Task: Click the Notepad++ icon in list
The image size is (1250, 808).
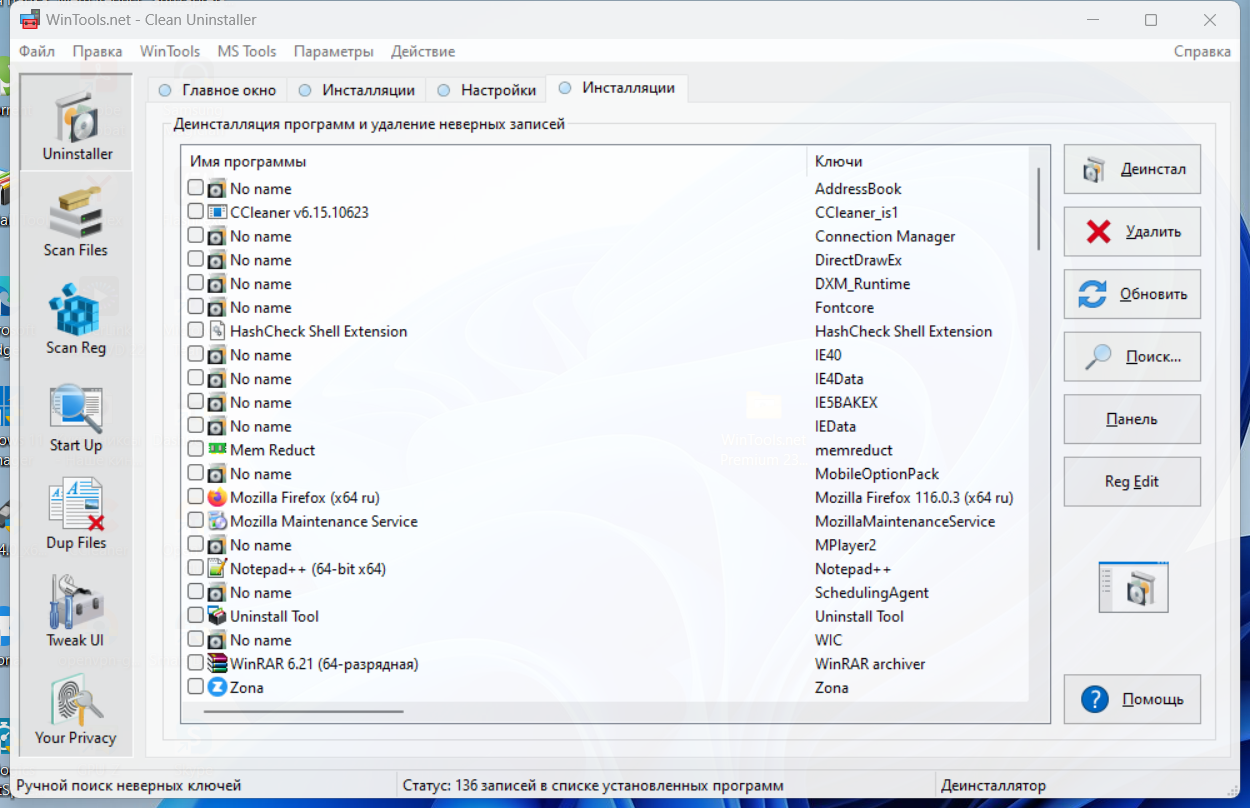Action: click(217, 569)
